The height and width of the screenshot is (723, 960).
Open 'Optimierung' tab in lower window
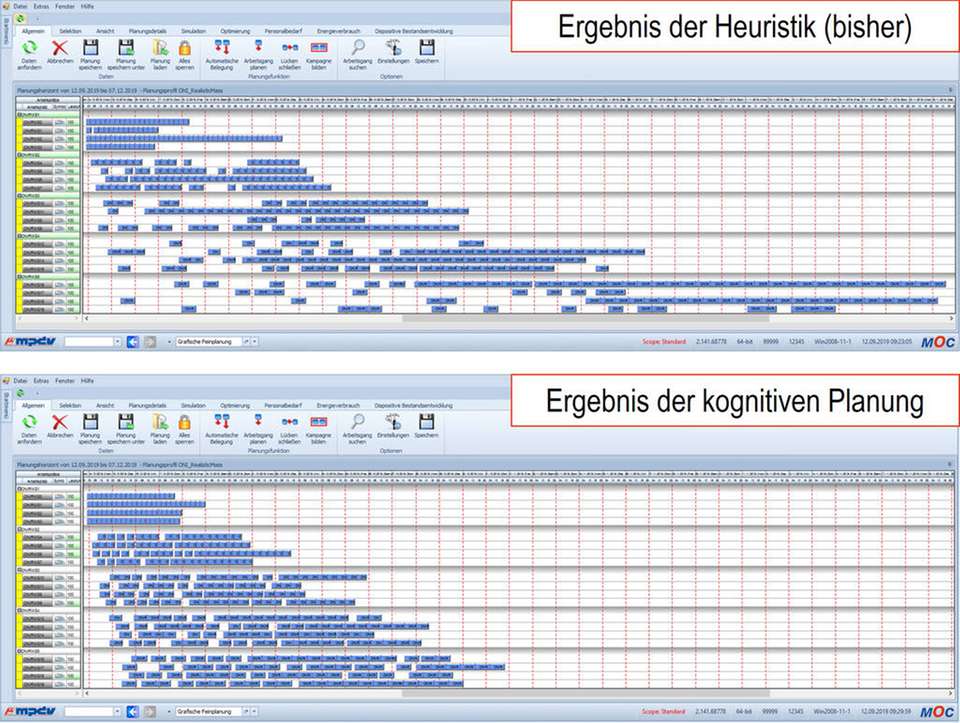pos(235,405)
